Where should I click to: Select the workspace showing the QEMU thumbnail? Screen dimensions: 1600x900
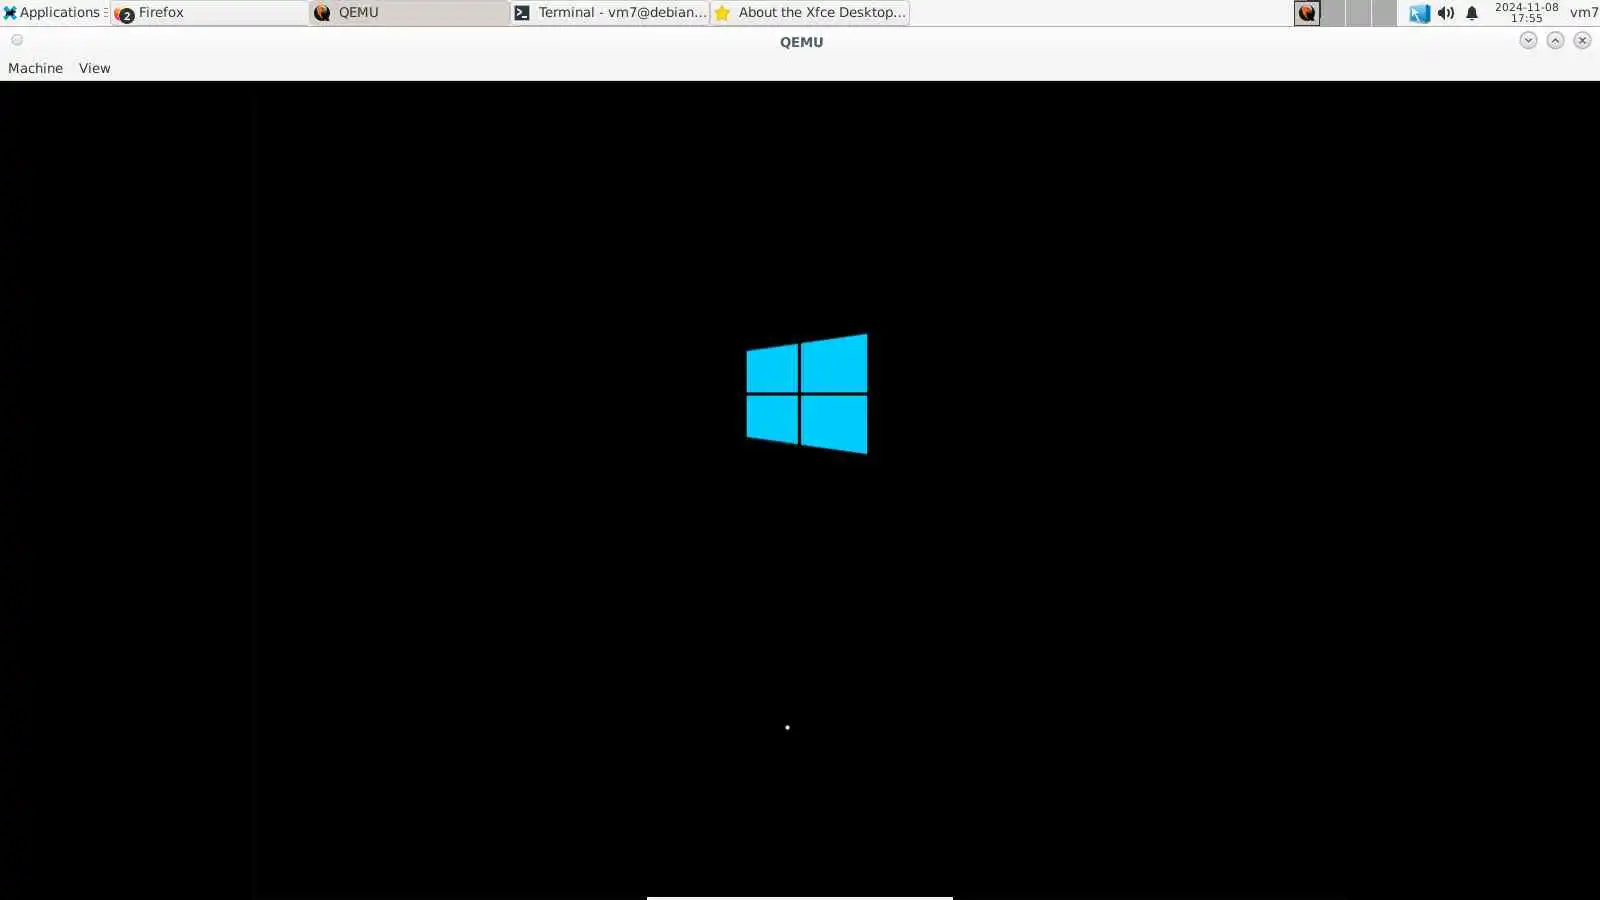1307,13
